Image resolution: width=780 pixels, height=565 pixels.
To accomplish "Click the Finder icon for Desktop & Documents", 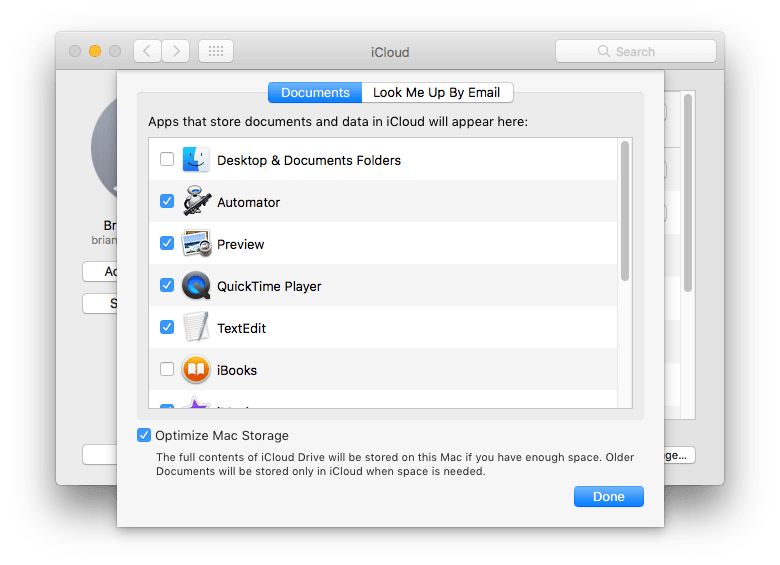I will click(x=196, y=160).
